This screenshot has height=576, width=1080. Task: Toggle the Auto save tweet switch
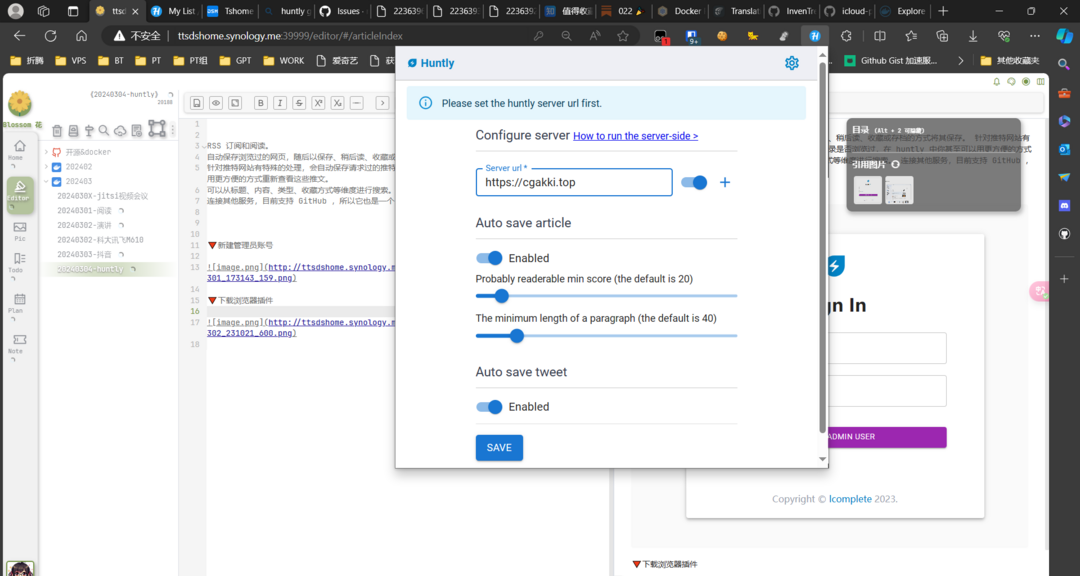pyautogui.click(x=489, y=406)
